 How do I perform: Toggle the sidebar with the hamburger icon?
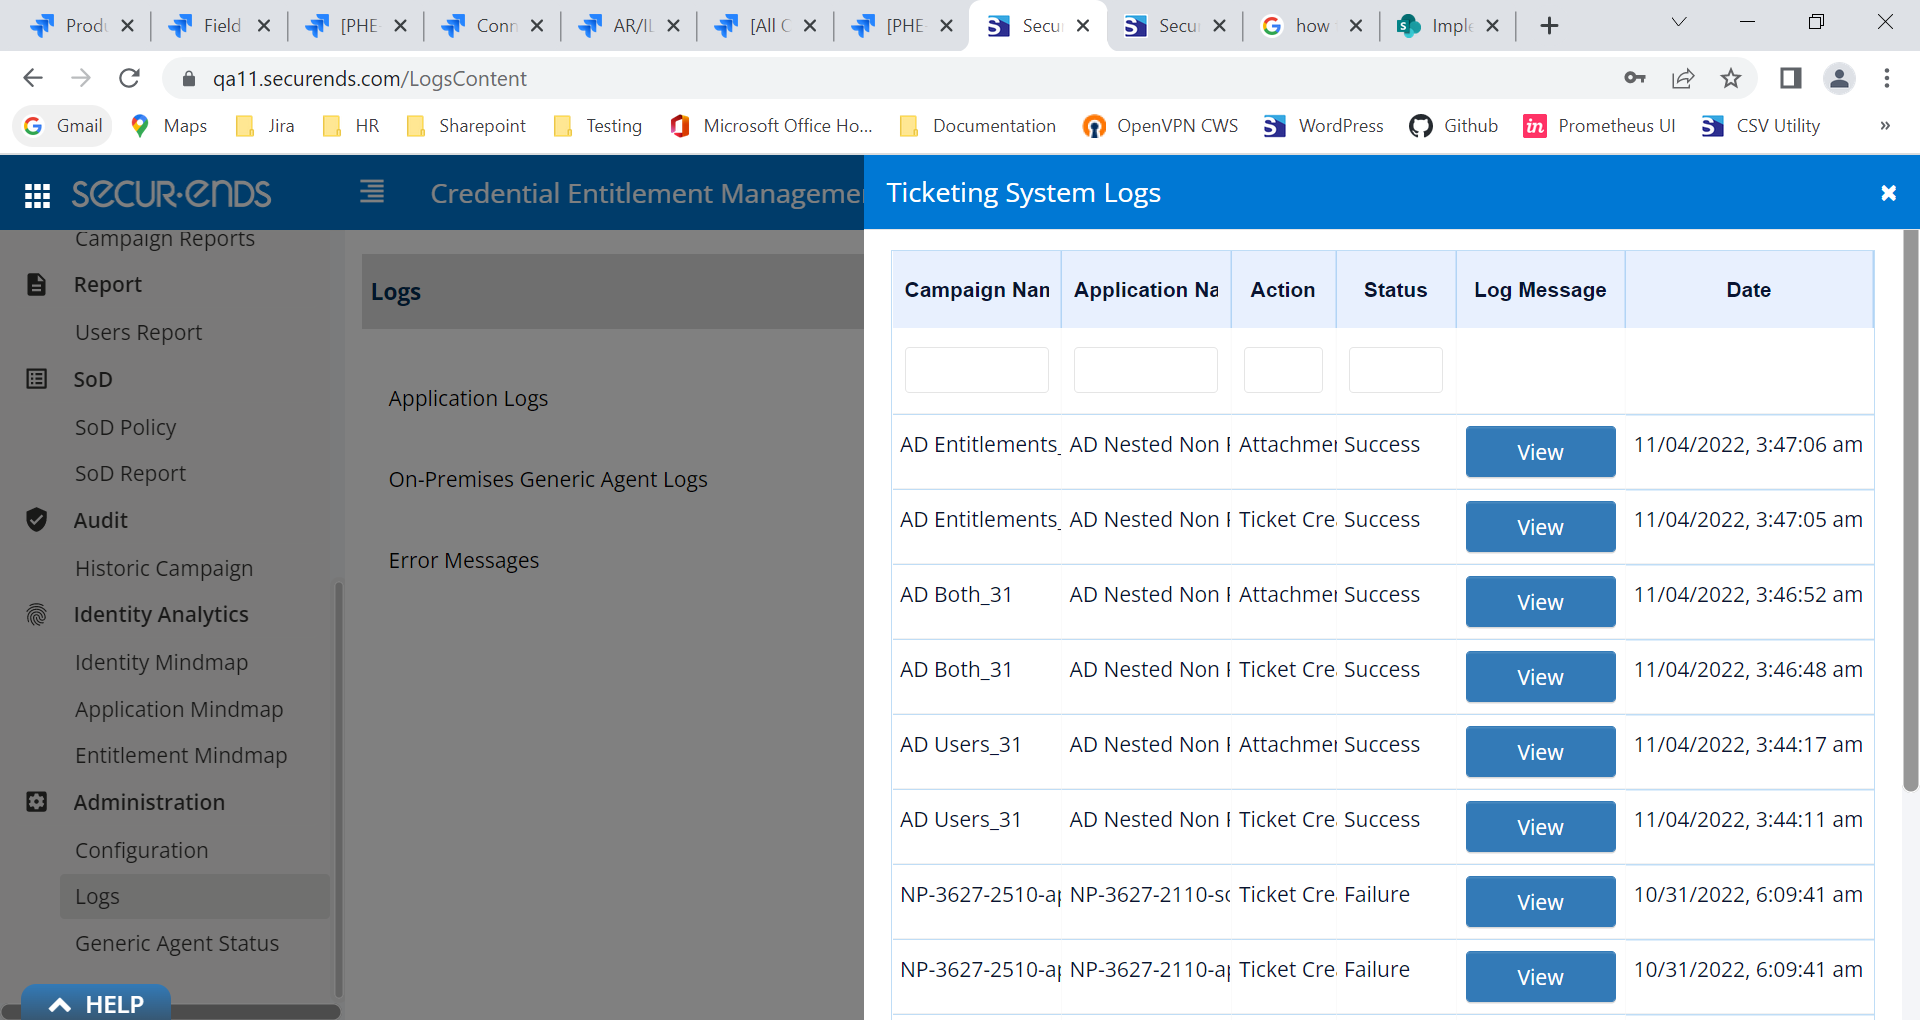point(371,192)
